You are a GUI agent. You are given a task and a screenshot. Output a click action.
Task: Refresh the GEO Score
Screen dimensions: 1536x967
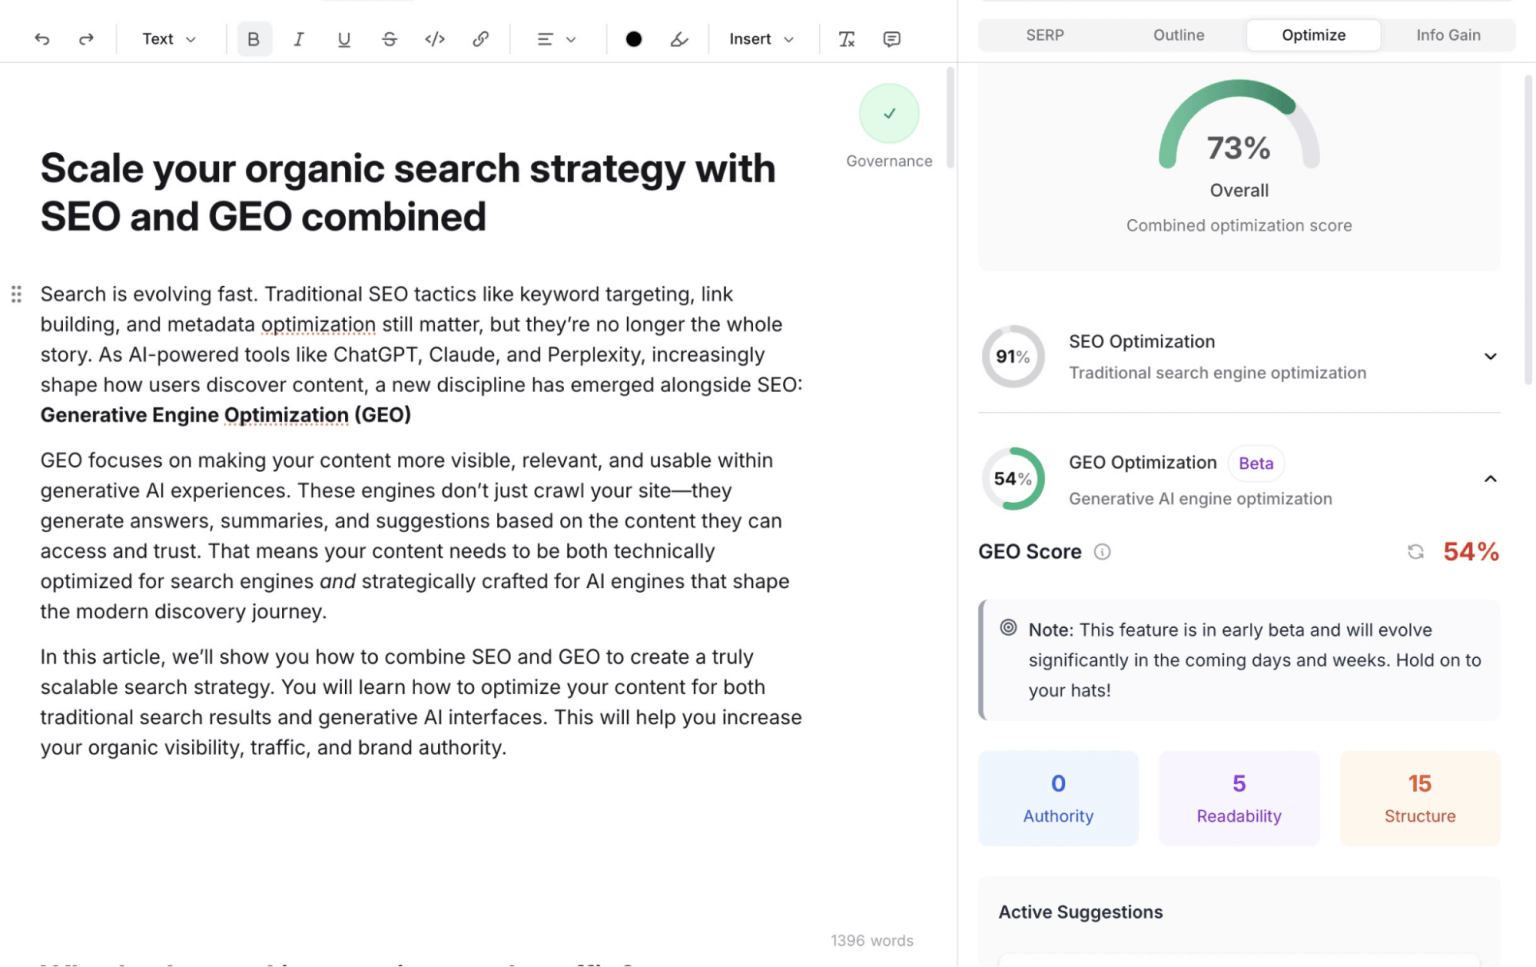click(1415, 551)
